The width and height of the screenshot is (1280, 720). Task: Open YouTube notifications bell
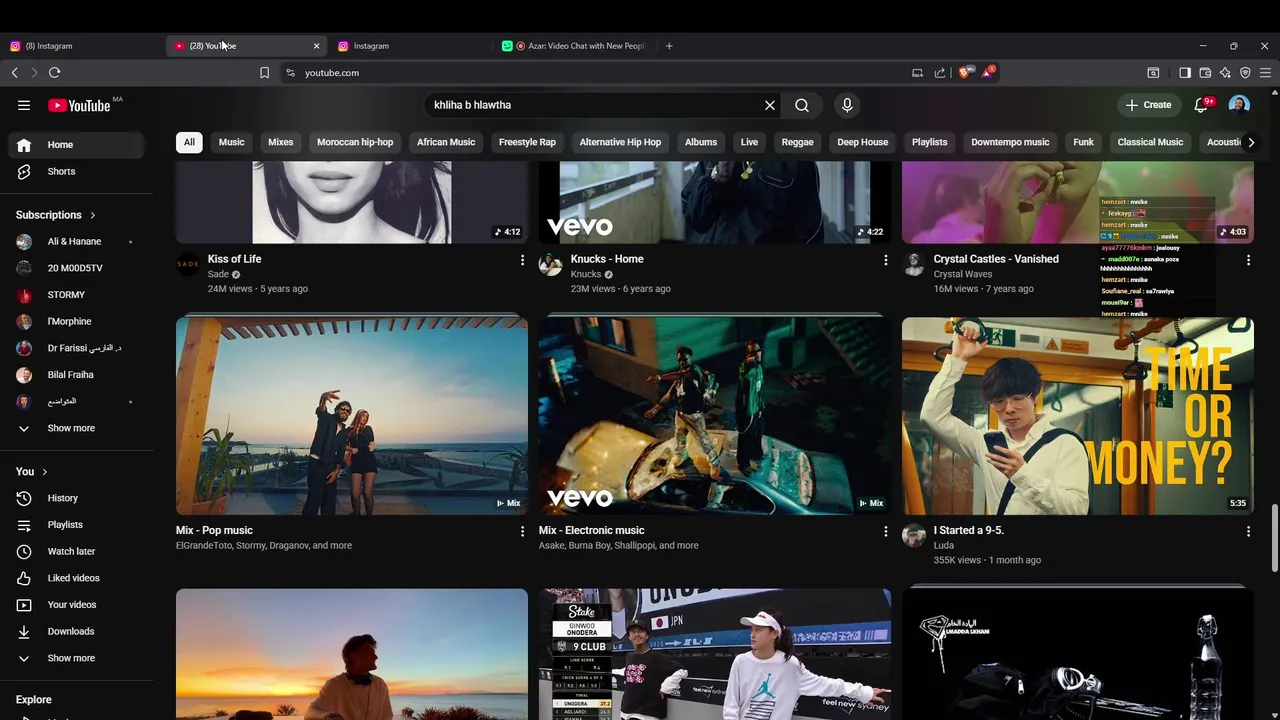(1201, 105)
